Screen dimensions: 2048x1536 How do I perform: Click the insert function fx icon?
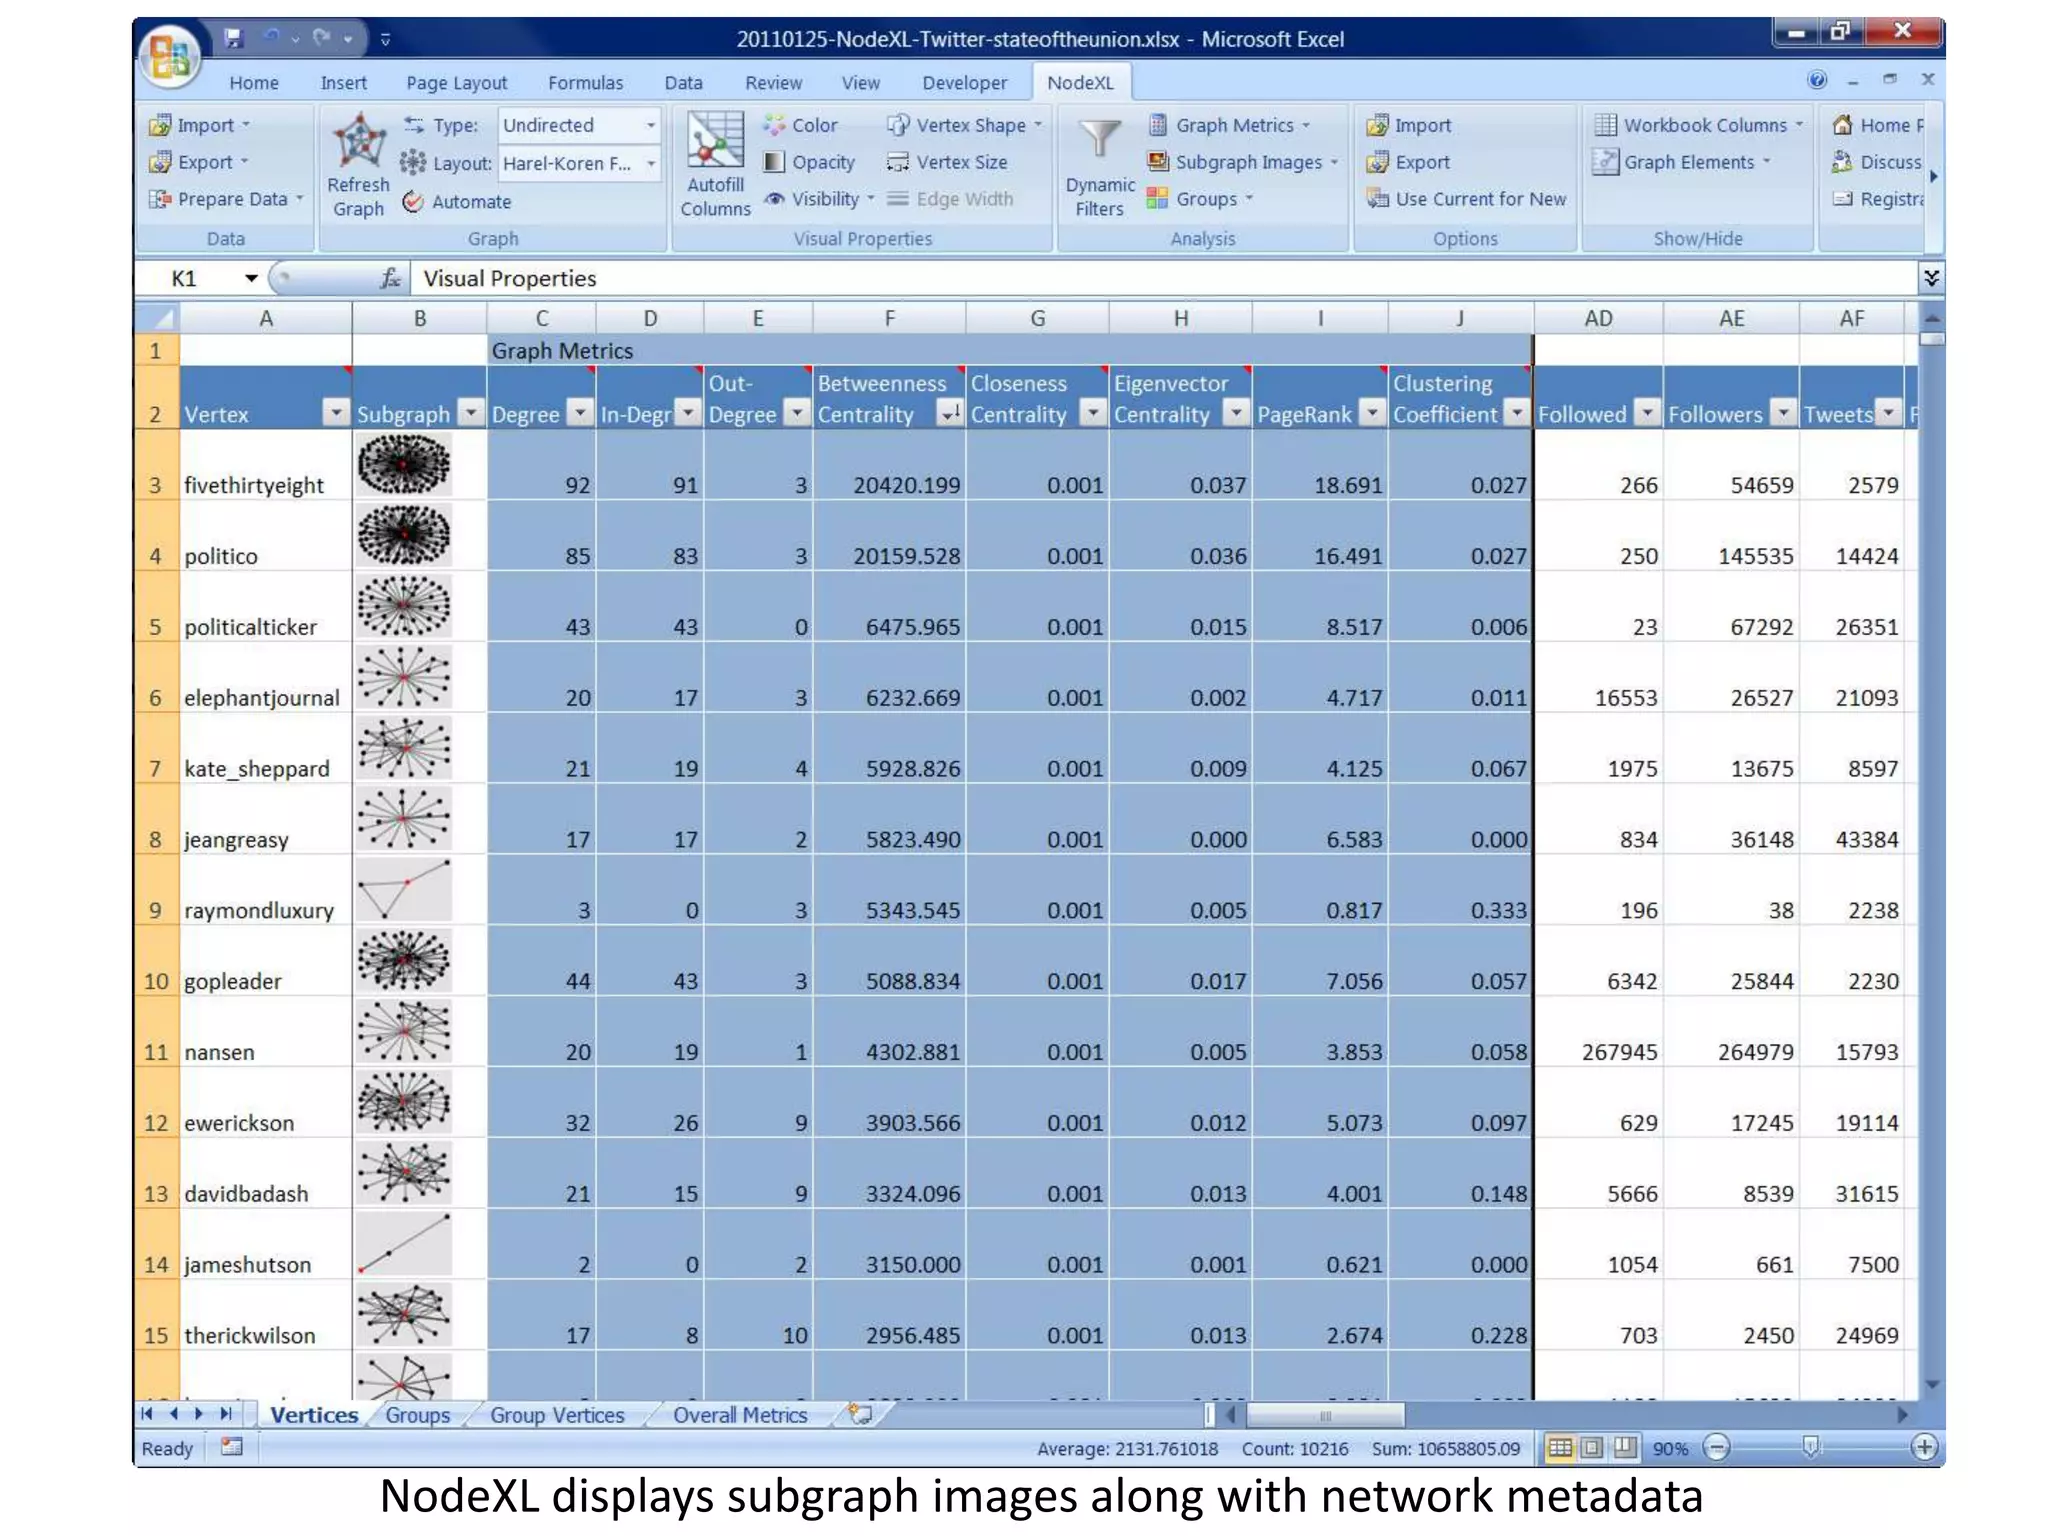pyautogui.click(x=391, y=278)
